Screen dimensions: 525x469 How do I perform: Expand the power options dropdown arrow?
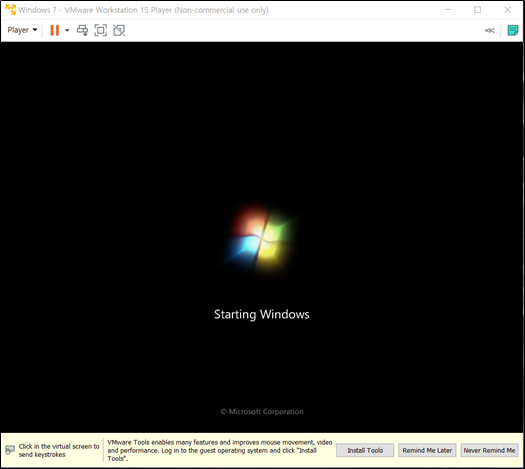(x=67, y=30)
